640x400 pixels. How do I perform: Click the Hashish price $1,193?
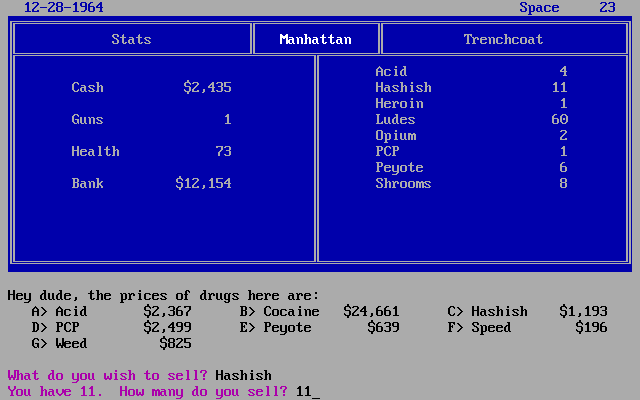(x=583, y=311)
